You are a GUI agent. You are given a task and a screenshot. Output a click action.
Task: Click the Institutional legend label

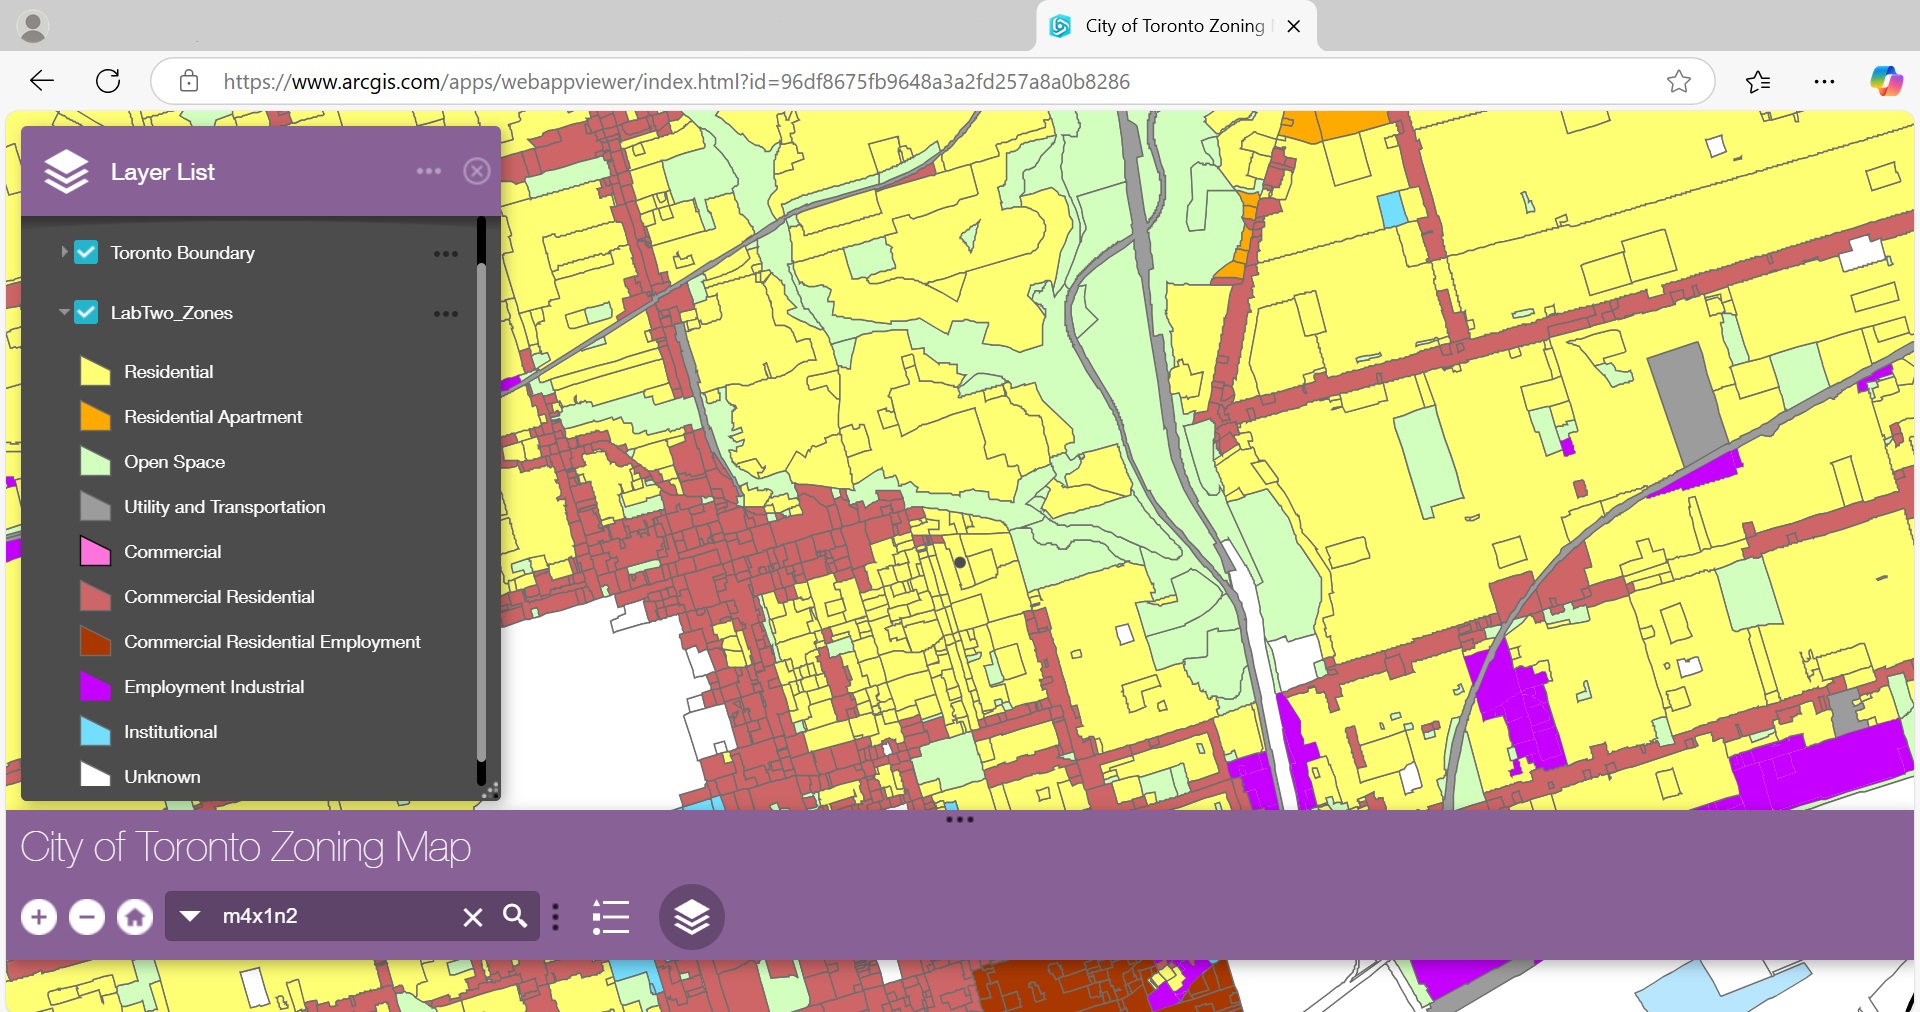pyautogui.click(x=171, y=732)
